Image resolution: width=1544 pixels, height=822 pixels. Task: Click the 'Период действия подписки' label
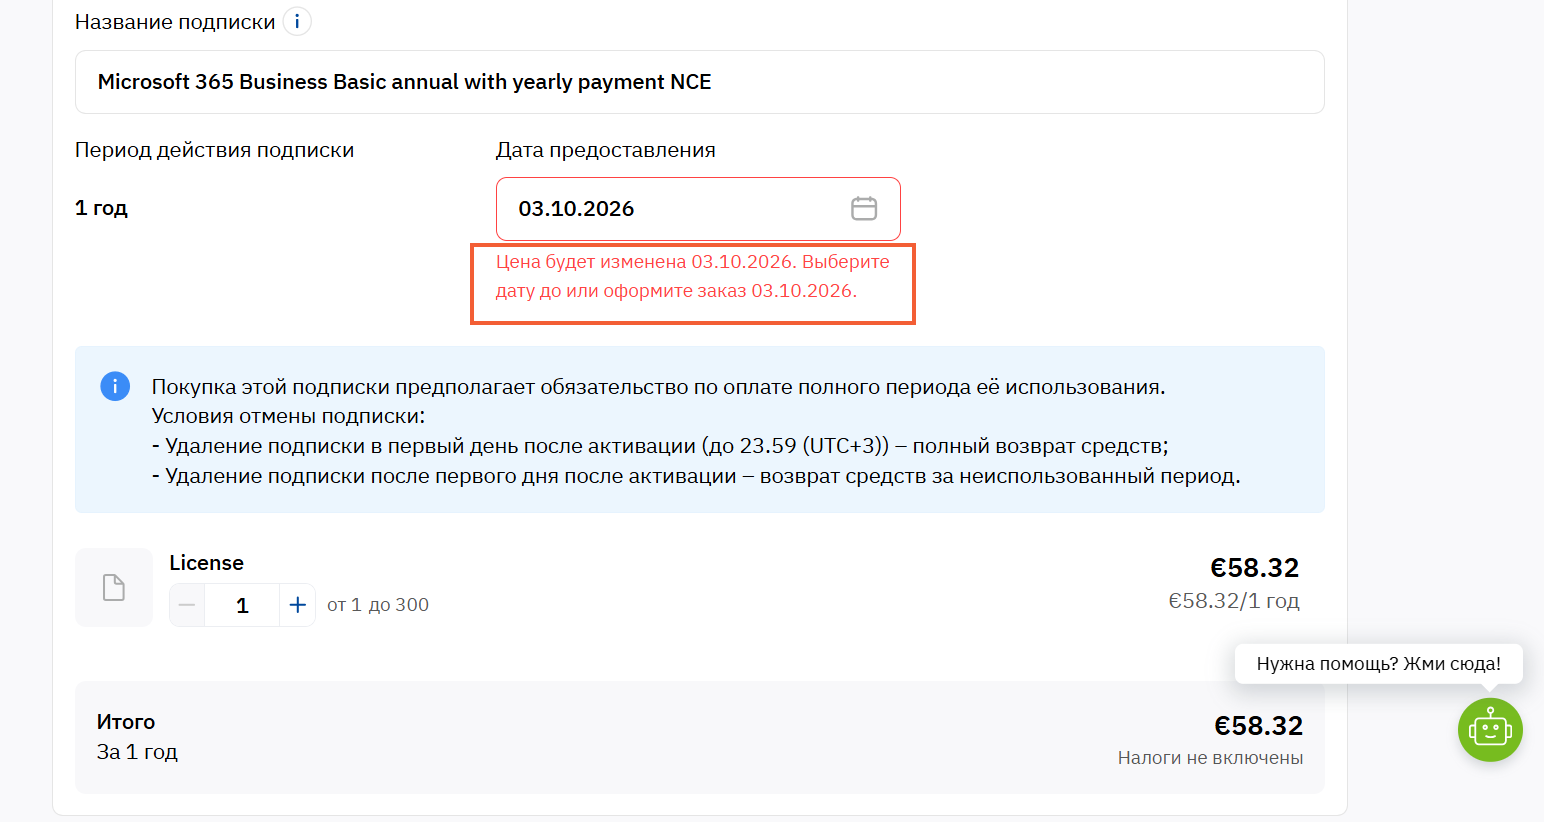click(x=214, y=150)
